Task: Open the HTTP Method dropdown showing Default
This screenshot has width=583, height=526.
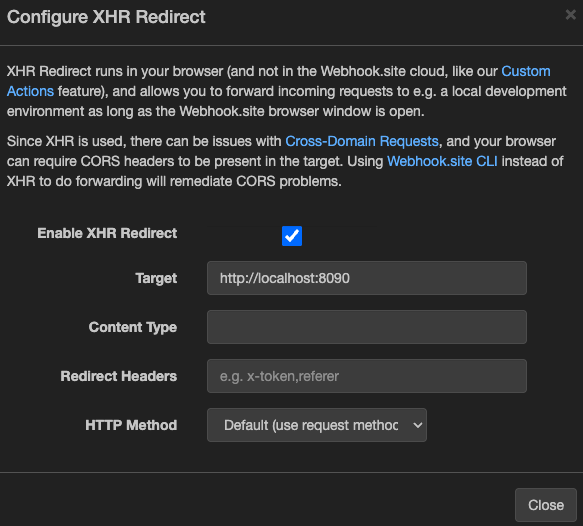Action: [317, 425]
